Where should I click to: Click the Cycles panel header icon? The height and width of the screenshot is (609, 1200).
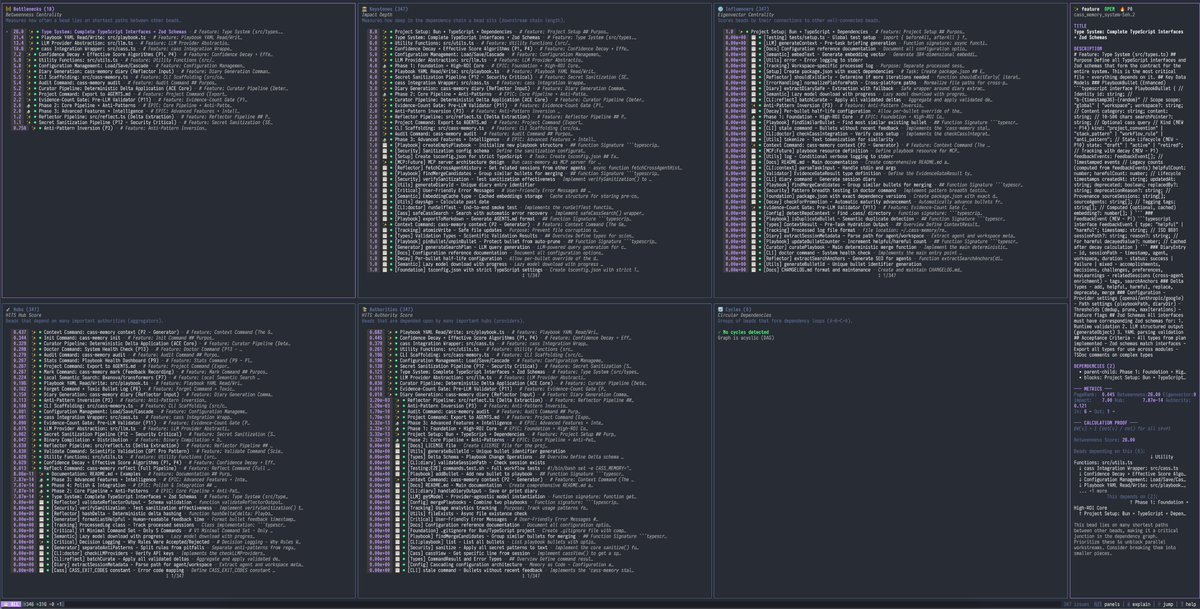720,309
